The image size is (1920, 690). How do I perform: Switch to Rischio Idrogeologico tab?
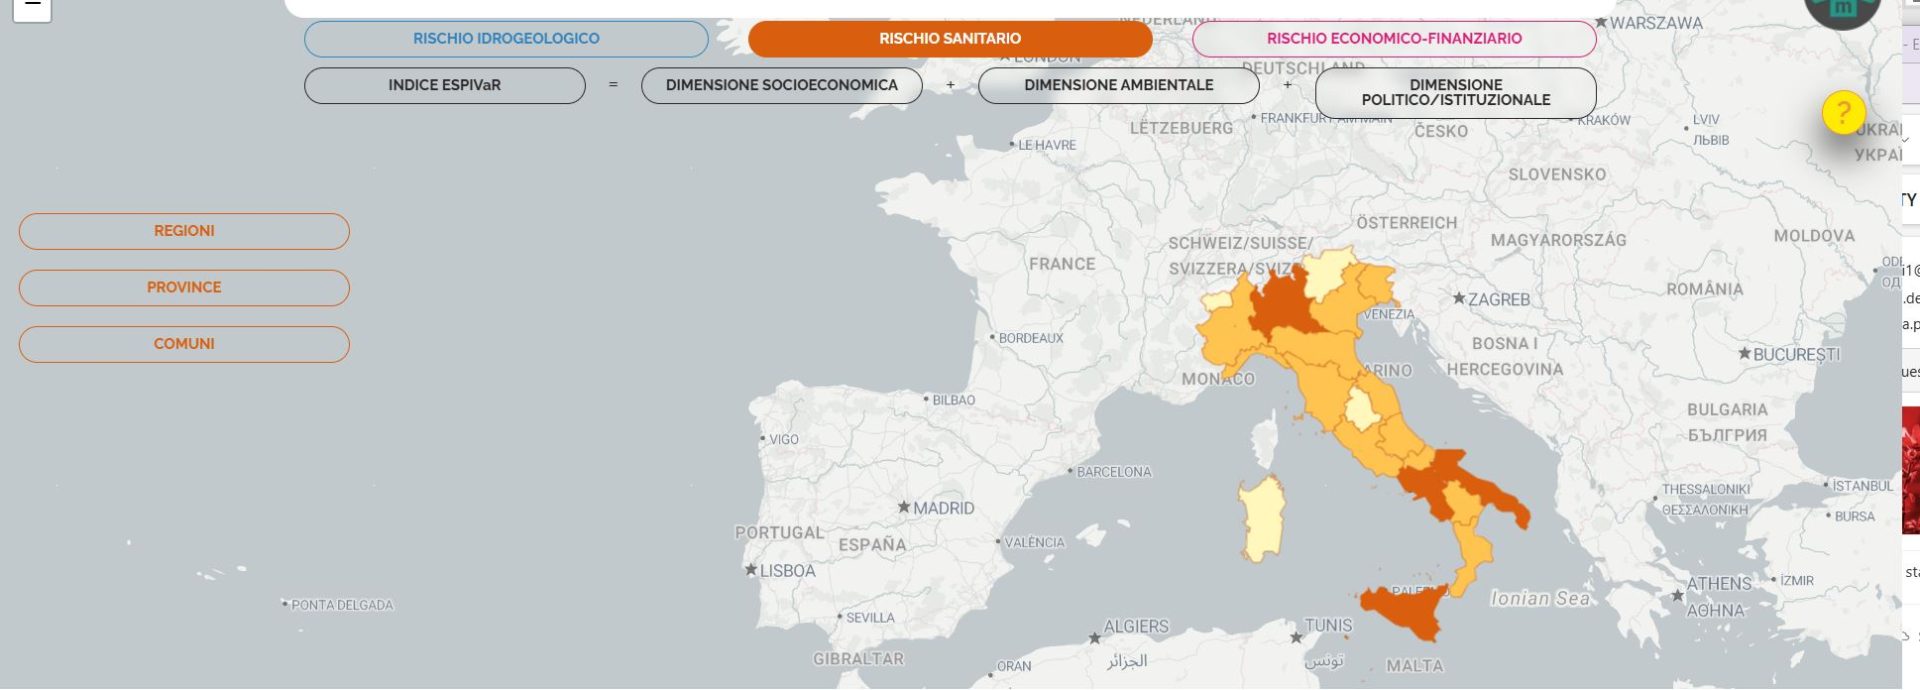pos(506,39)
